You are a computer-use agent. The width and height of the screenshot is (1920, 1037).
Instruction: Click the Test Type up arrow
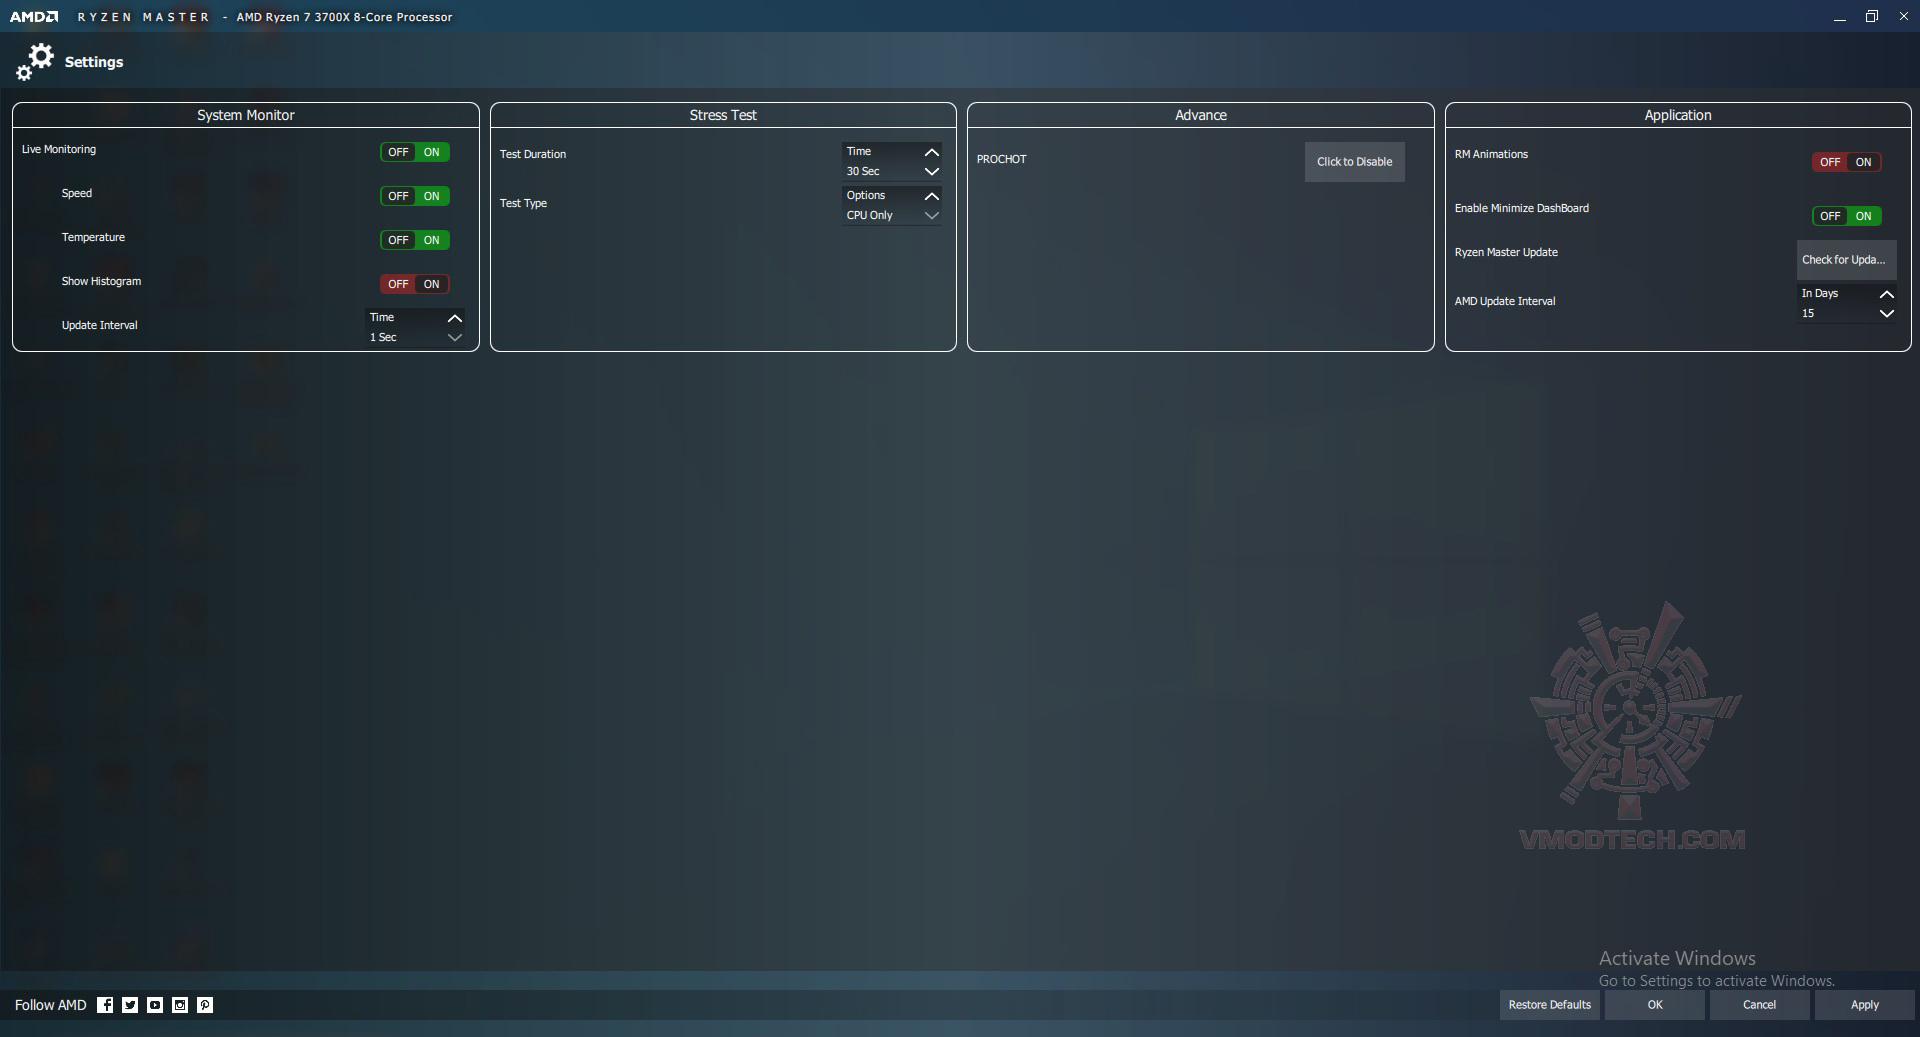point(932,196)
